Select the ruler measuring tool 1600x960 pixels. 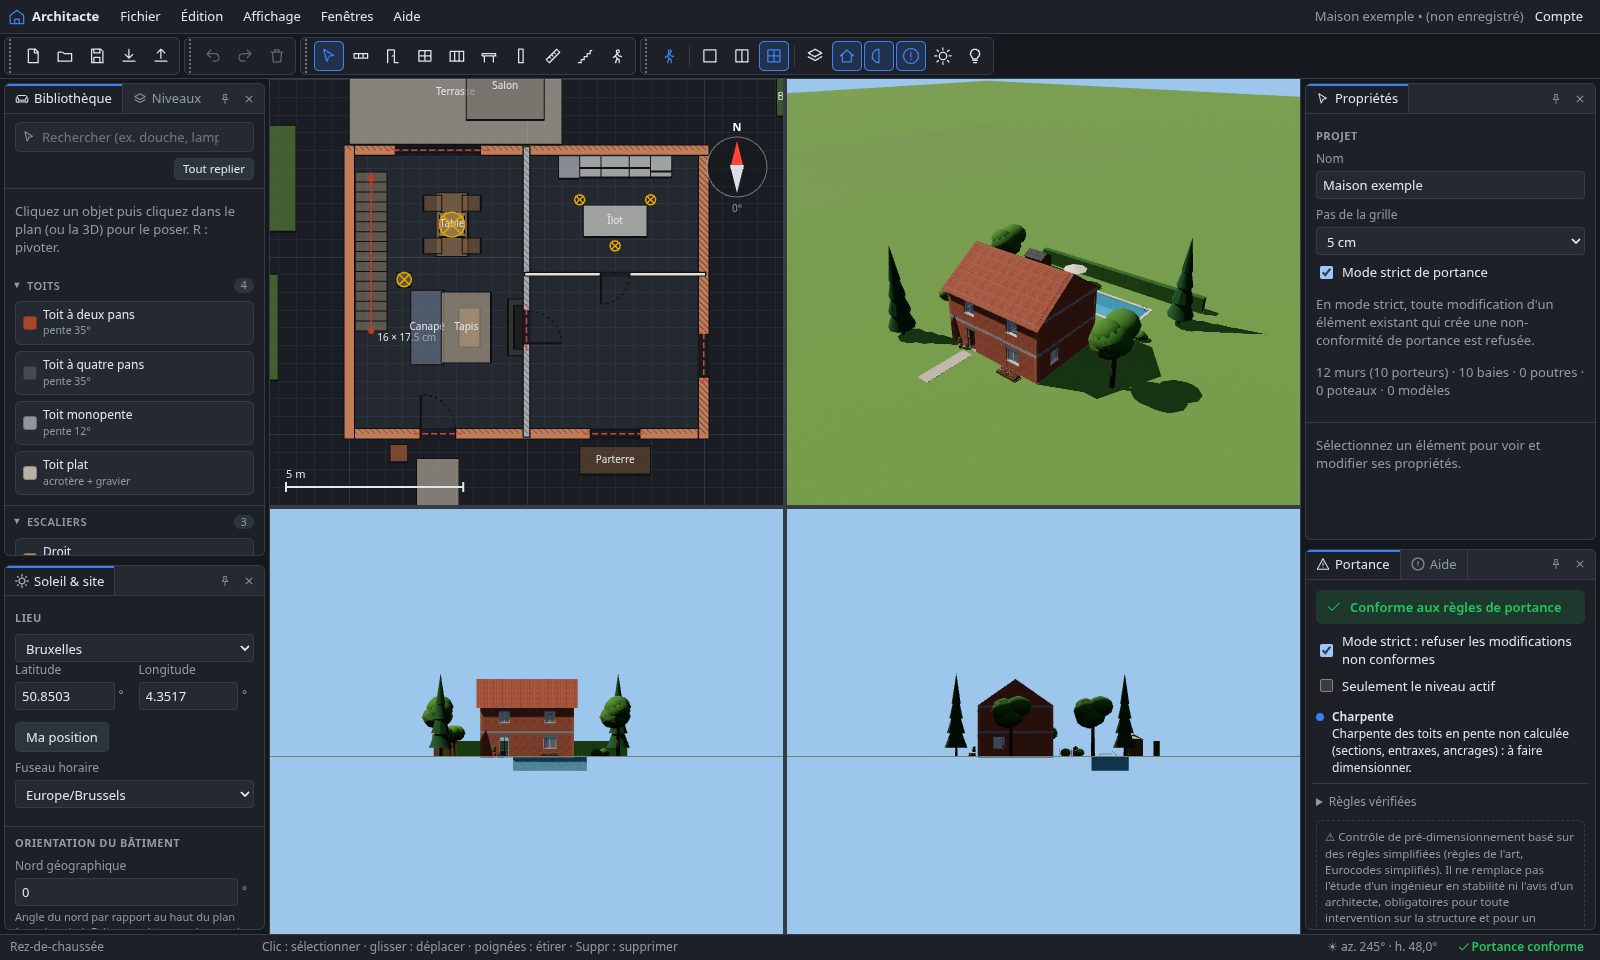pos(553,56)
